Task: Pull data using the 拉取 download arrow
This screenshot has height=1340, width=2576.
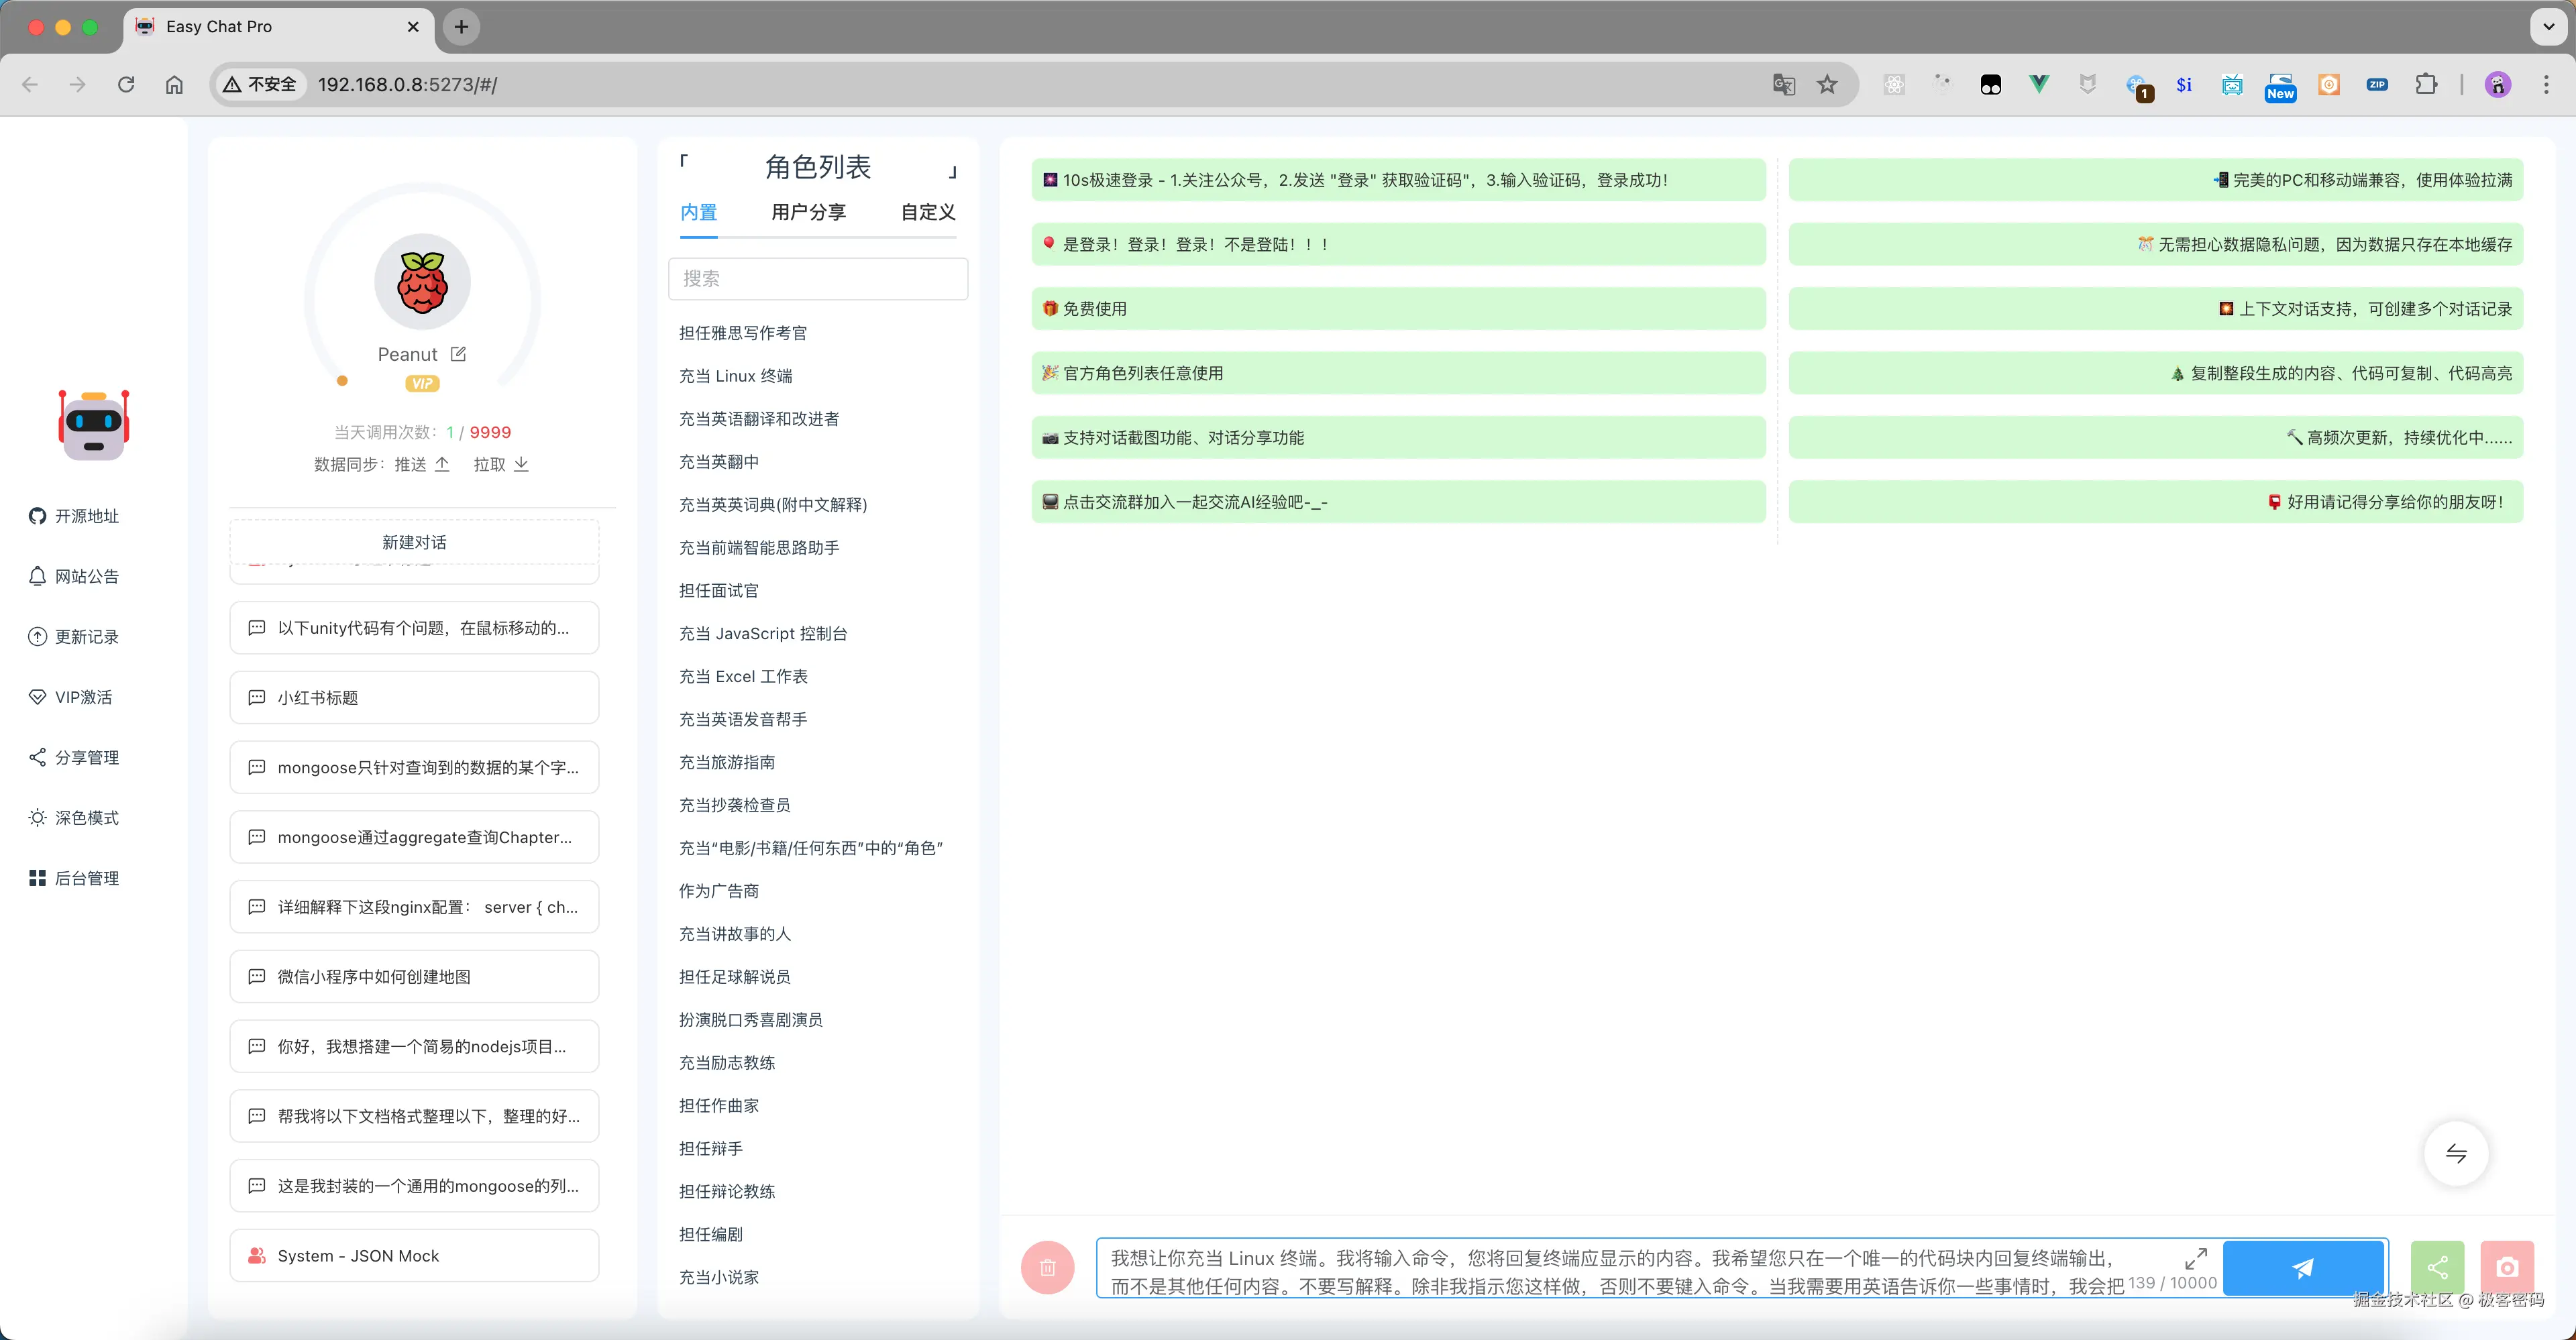Action: coord(521,464)
